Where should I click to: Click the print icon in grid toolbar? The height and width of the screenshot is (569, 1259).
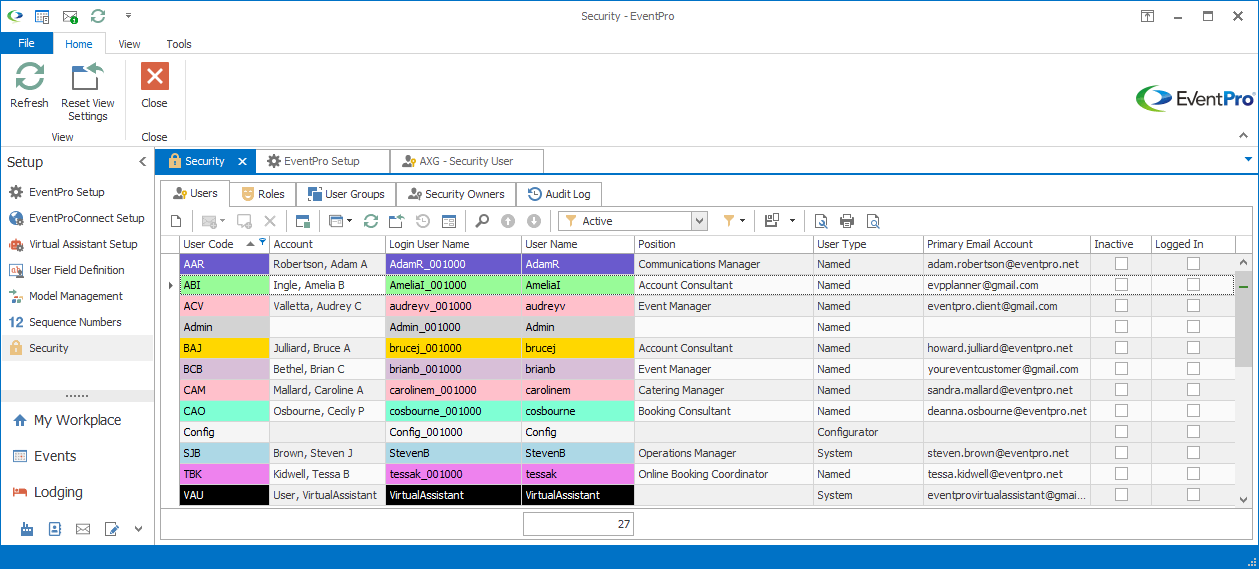click(847, 221)
